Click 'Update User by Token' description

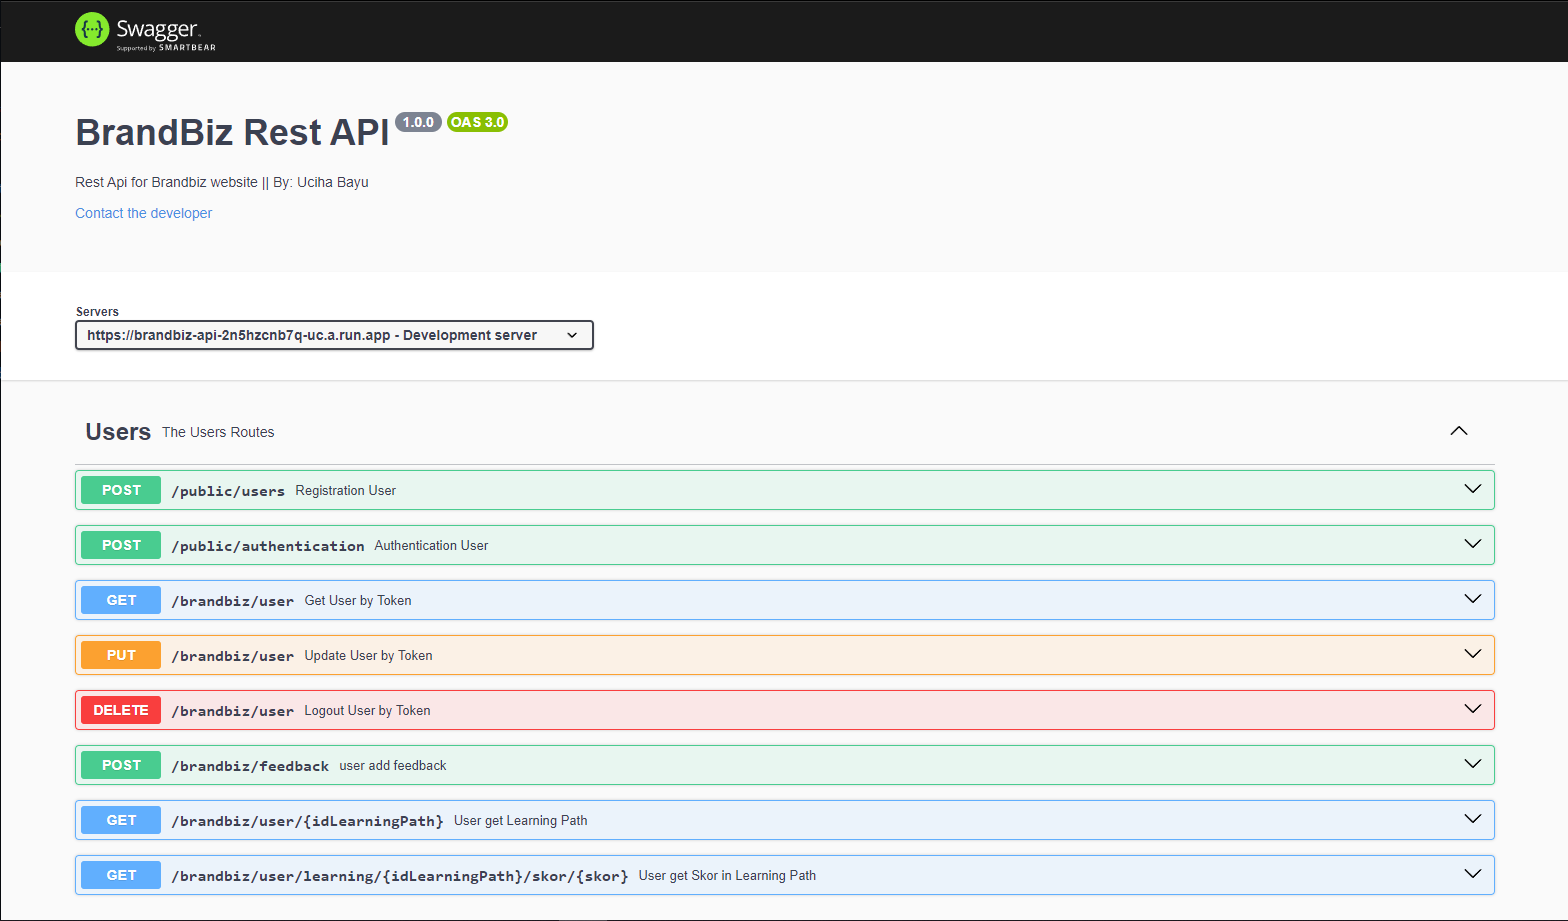[x=368, y=655]
